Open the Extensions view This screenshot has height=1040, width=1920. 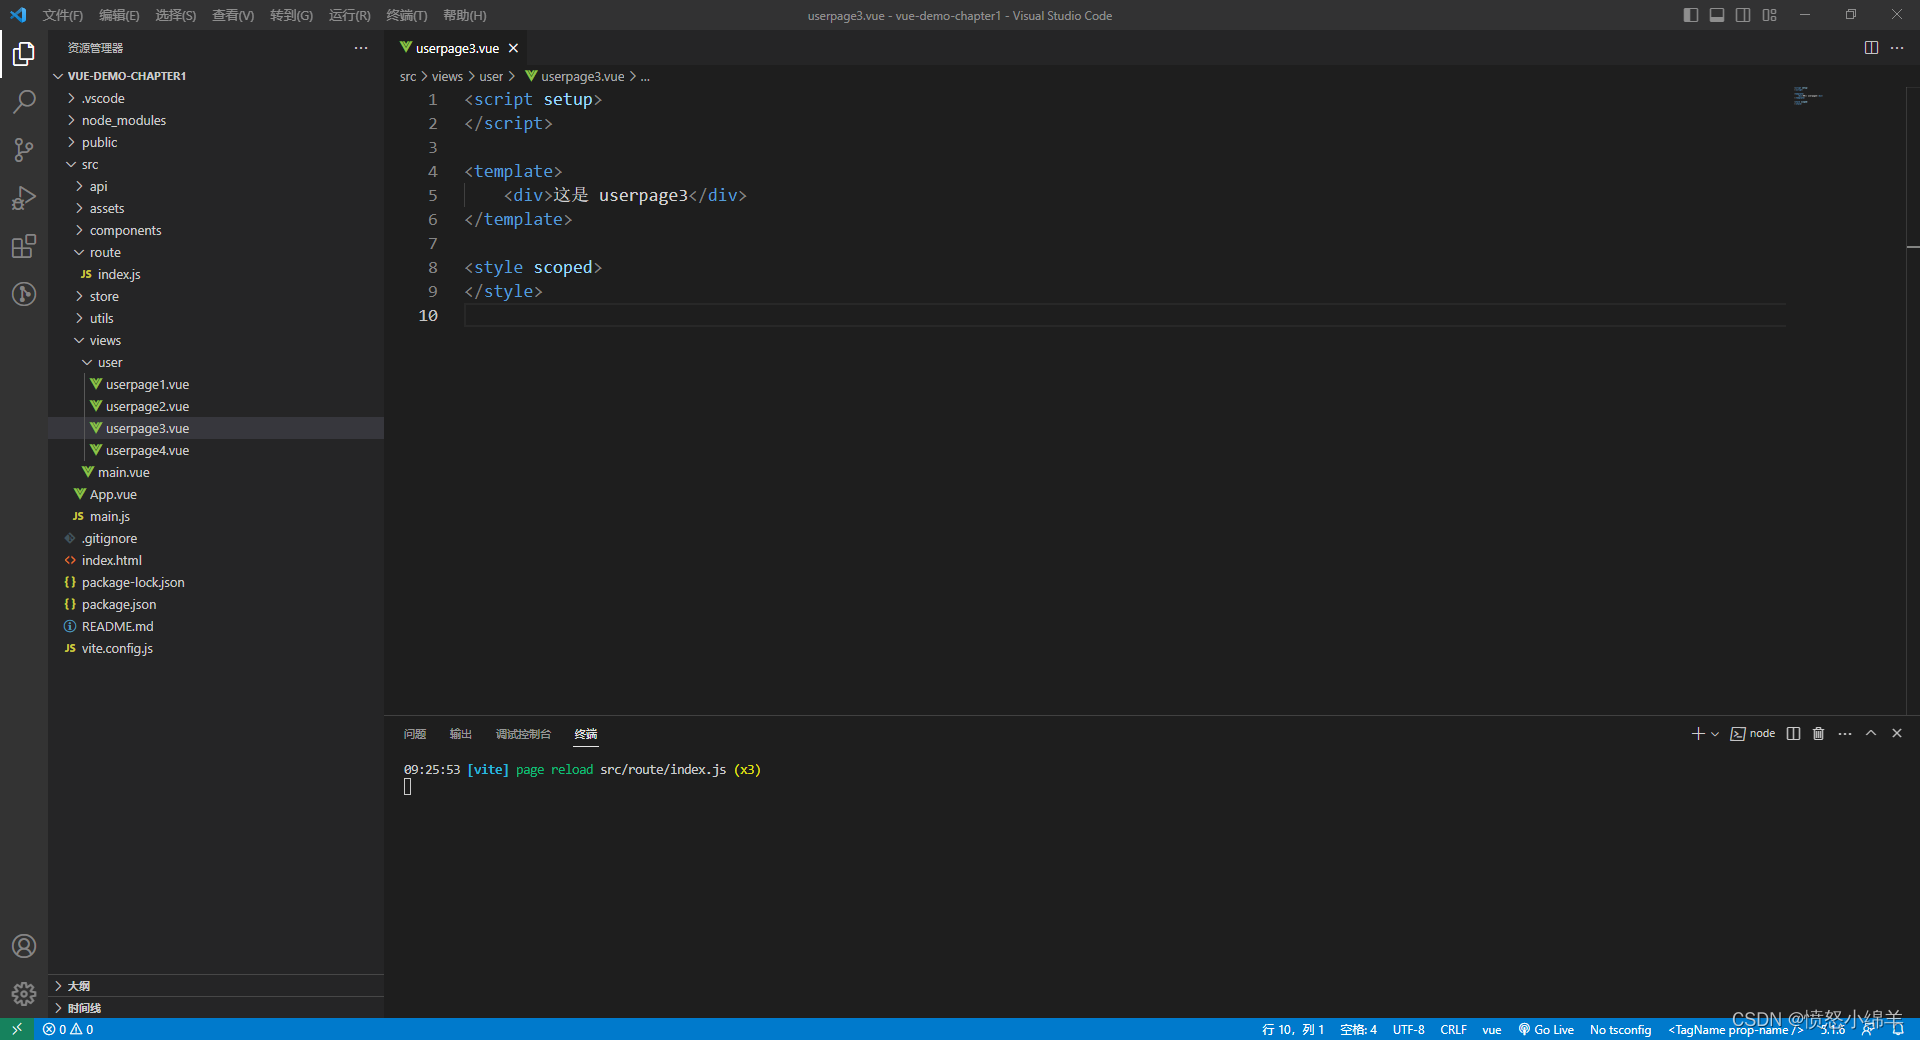click(x=24, y=246)
